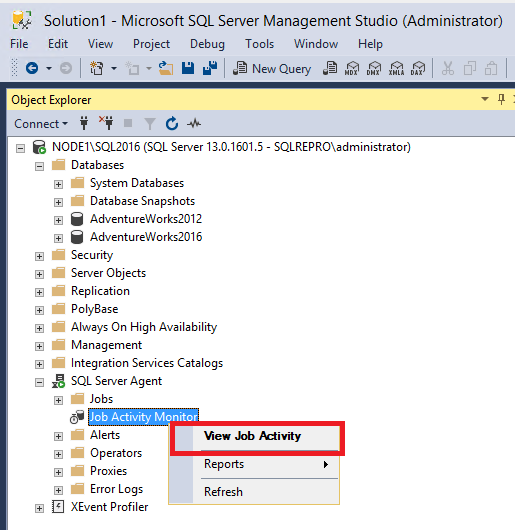Screen dimensions: 515x530
Task: Click the Open File folder icon
Action: coord(166,68)
